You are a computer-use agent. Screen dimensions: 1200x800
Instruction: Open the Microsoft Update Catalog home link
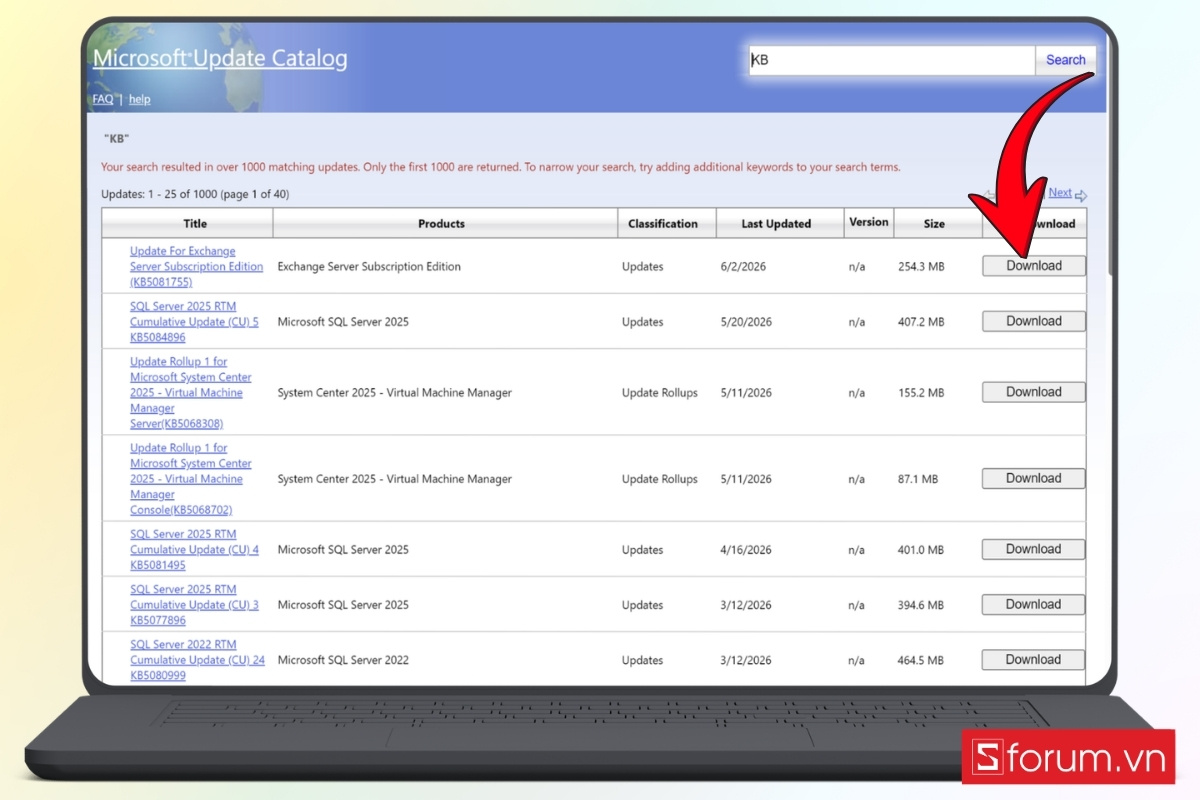pyautogui.click(x=220, y=58)
